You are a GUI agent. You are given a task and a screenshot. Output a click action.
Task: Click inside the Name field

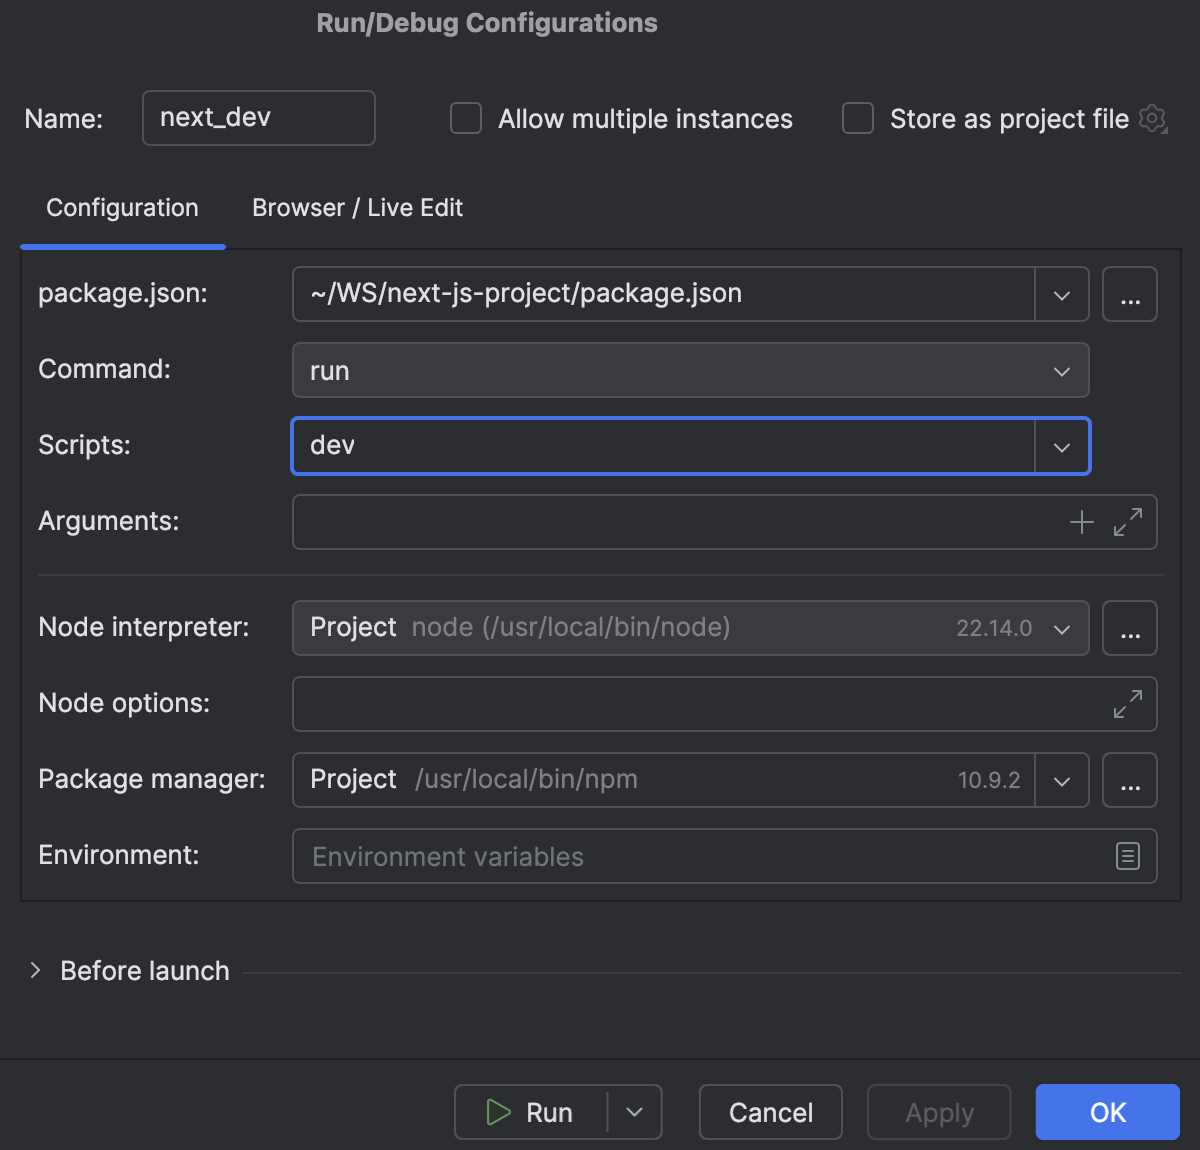tap(258, 117)
